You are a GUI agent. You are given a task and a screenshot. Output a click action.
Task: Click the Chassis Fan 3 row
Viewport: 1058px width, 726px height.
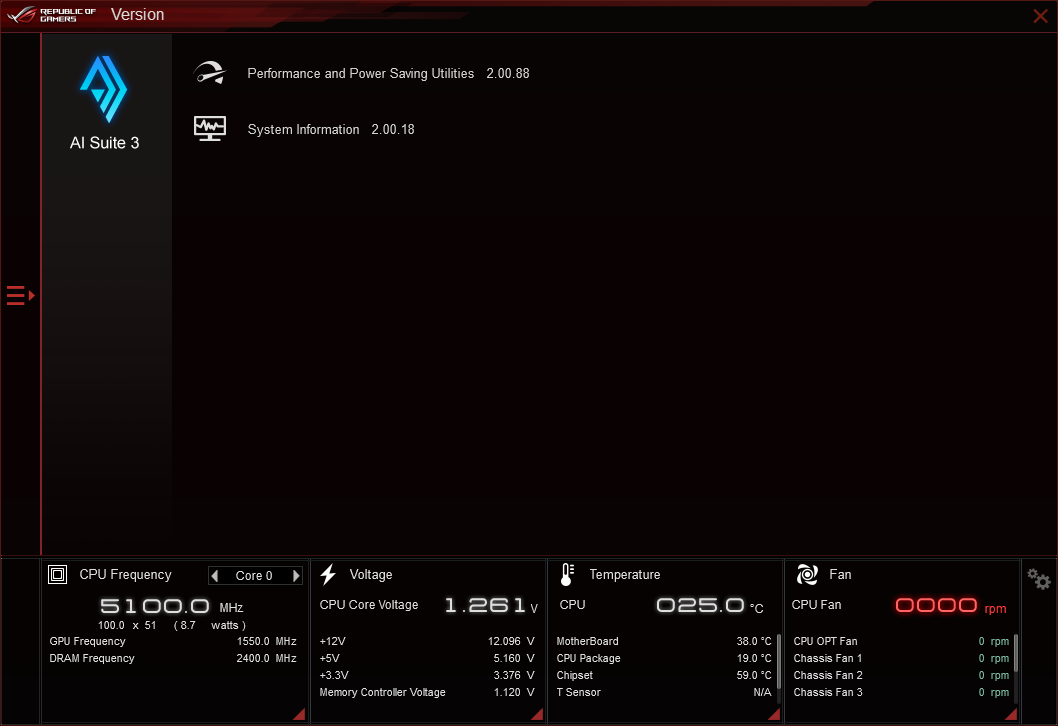[901, 692]
